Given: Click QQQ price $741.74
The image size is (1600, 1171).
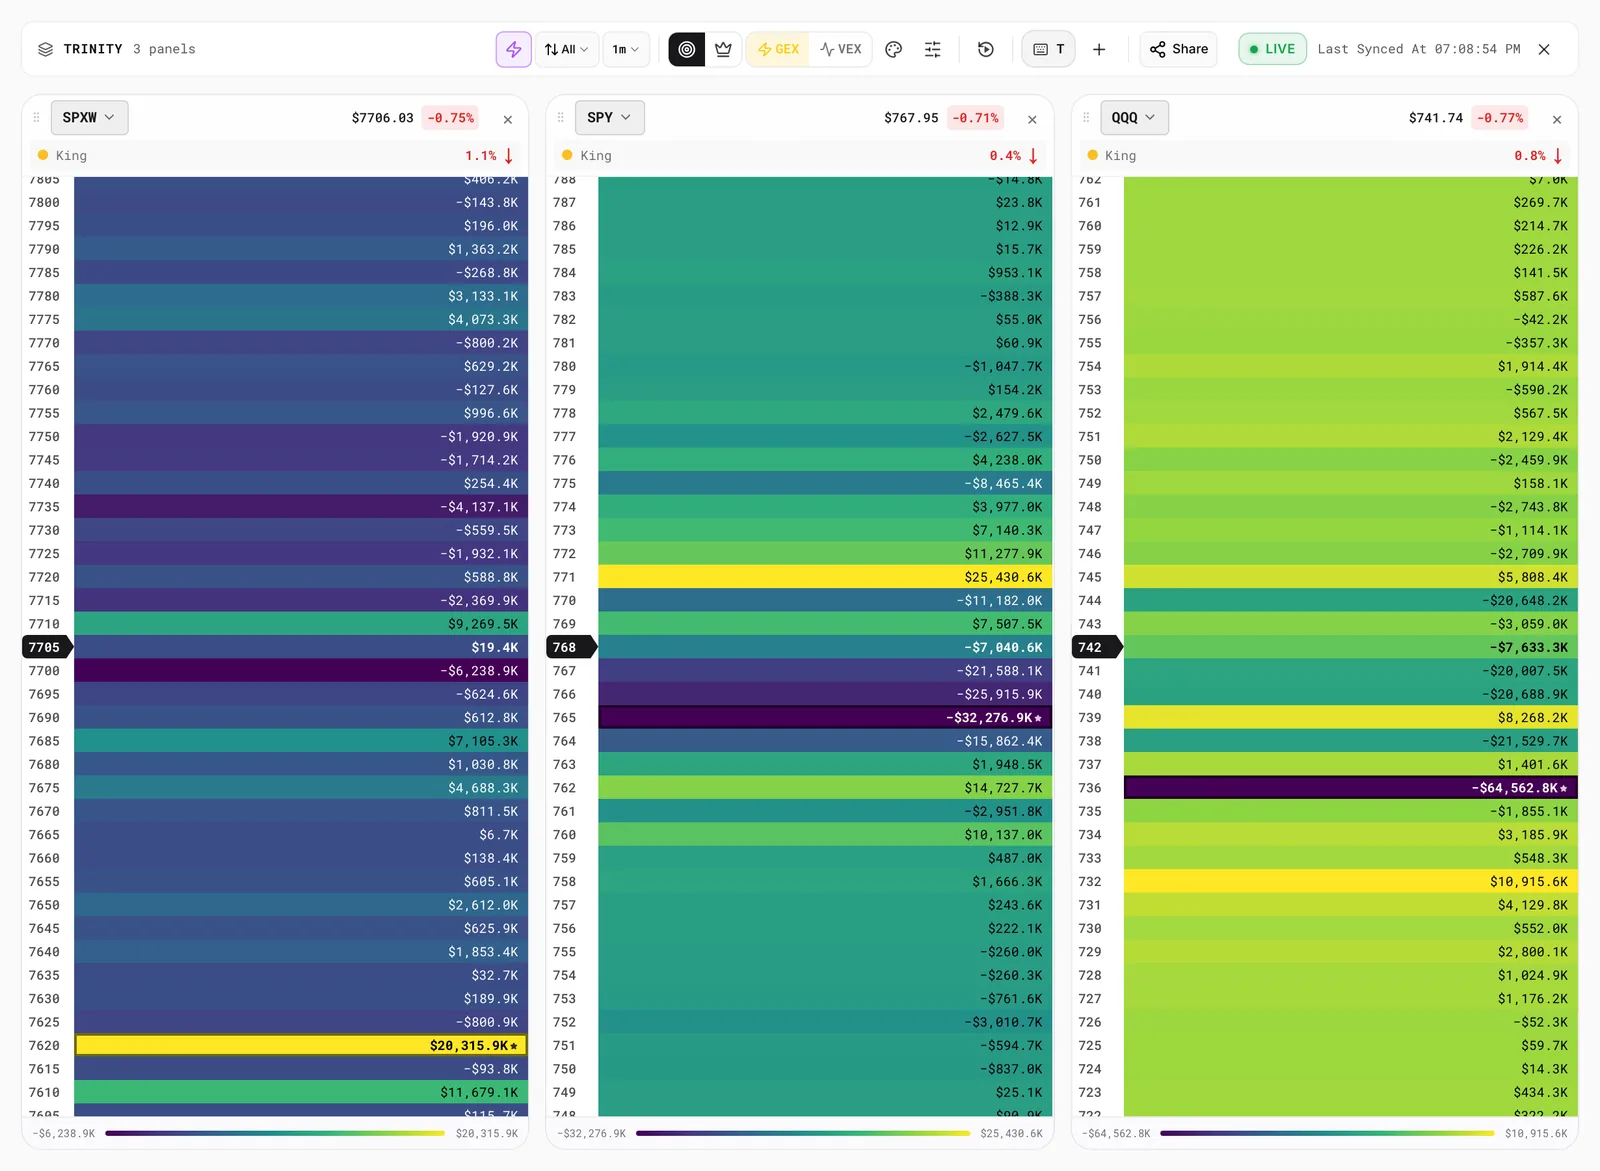Looking at the screenshot, I should [1436, 118].
